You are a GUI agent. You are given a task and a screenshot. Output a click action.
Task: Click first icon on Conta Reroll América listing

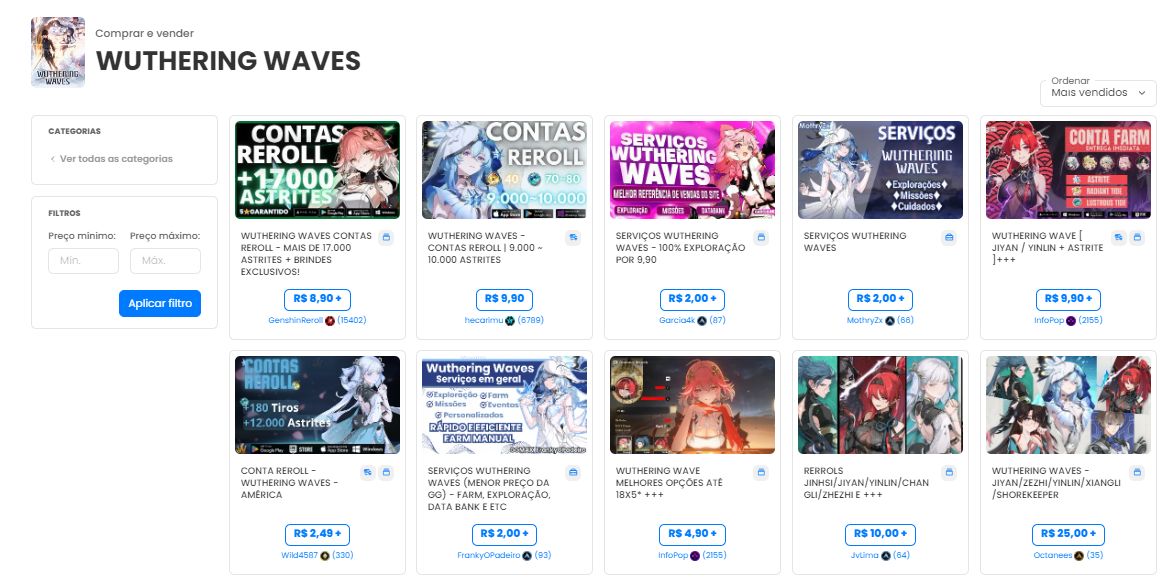[368, 473]
